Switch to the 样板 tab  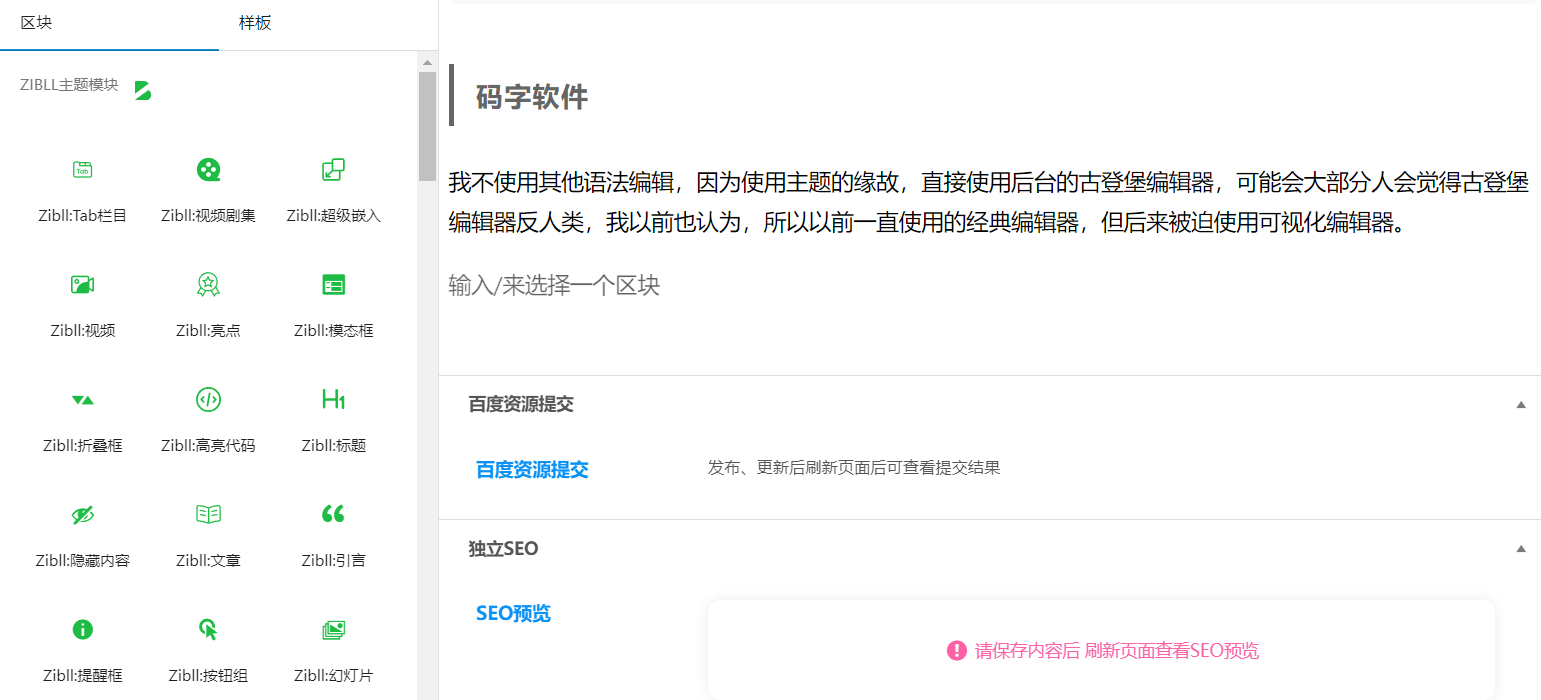click(255, 22)
